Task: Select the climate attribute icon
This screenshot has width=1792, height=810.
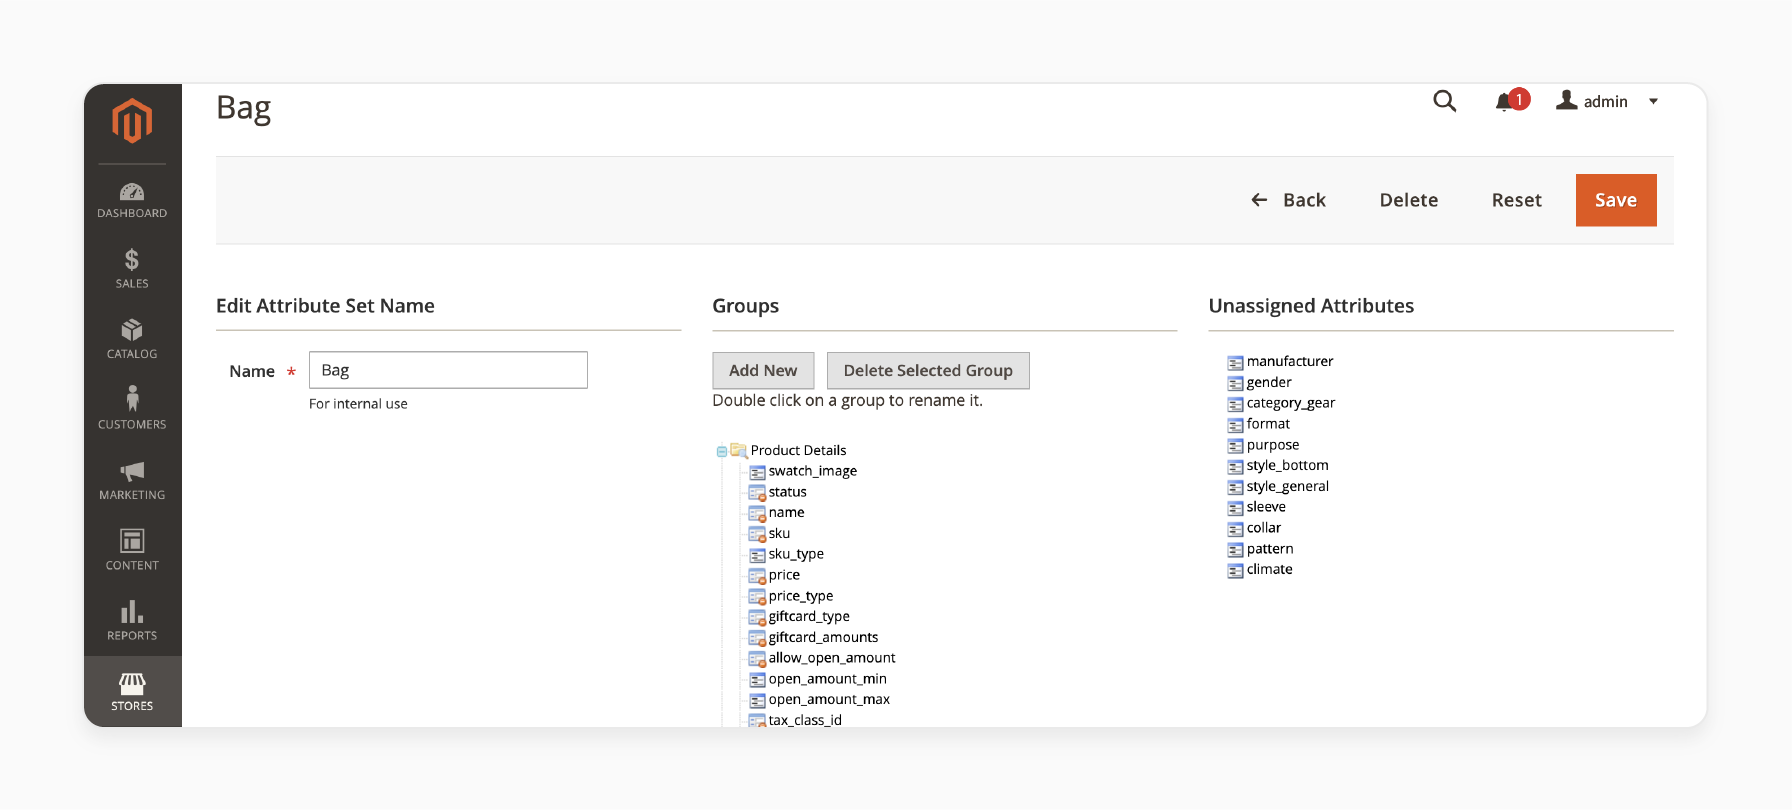Action: [1235, 571]
